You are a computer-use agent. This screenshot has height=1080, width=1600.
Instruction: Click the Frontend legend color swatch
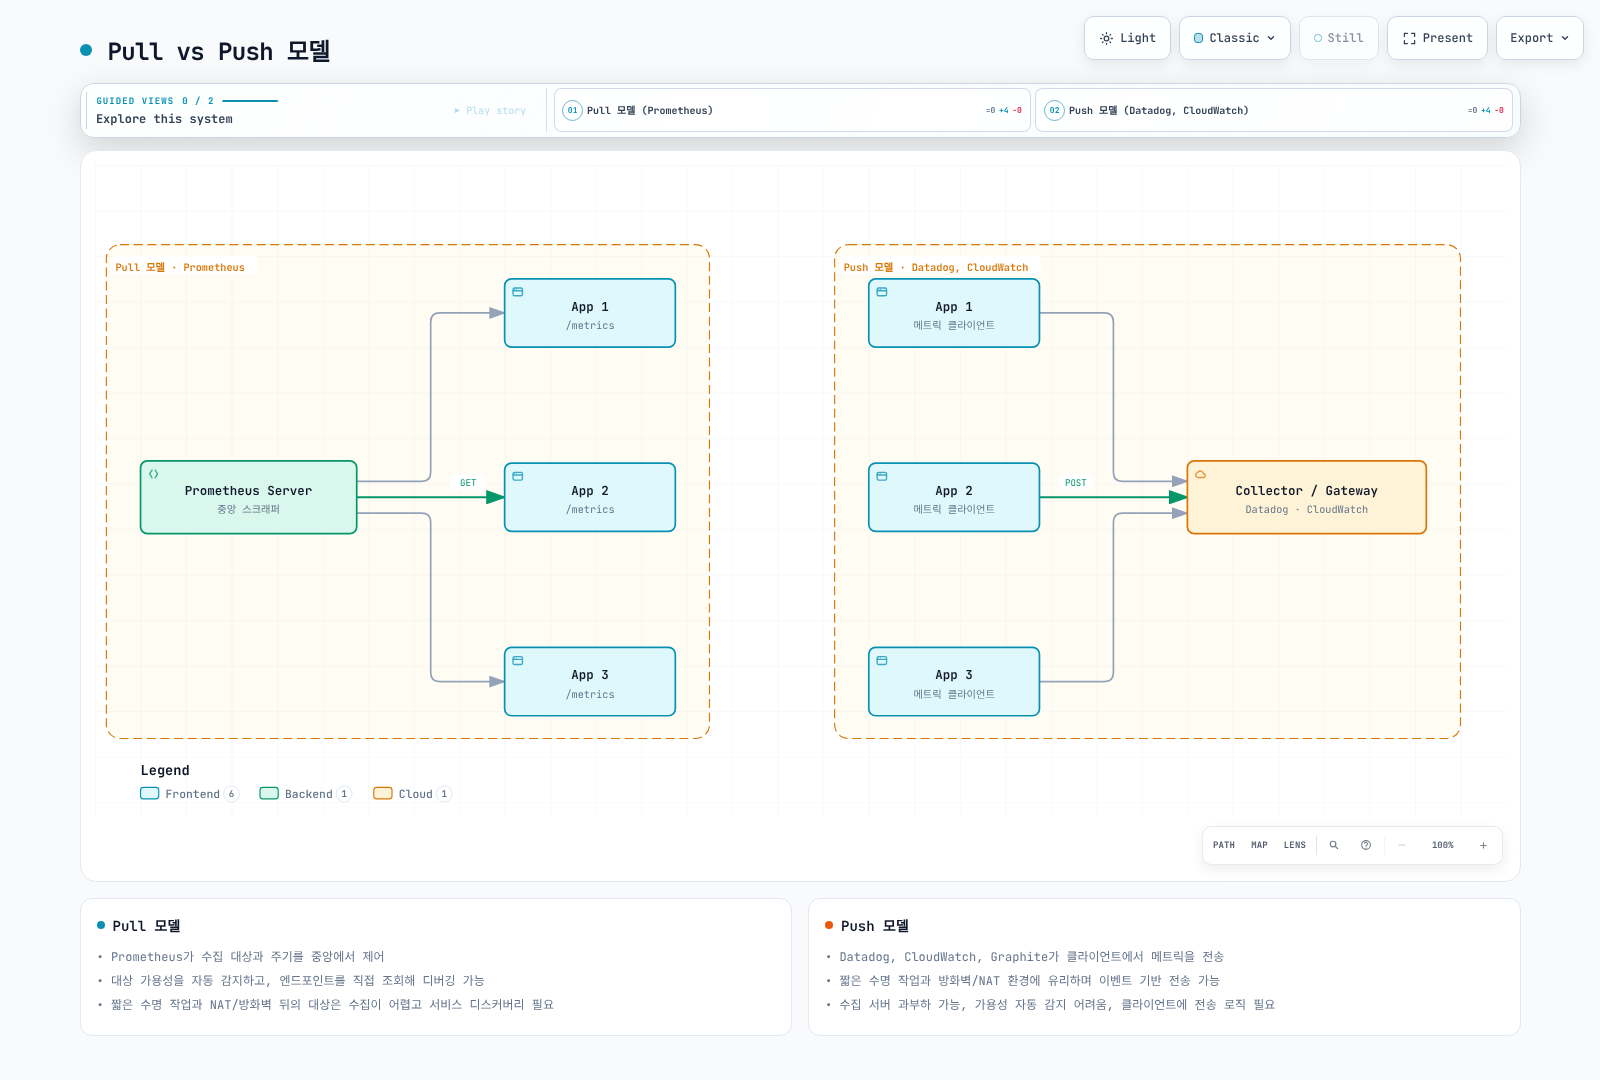coord(150,793)
